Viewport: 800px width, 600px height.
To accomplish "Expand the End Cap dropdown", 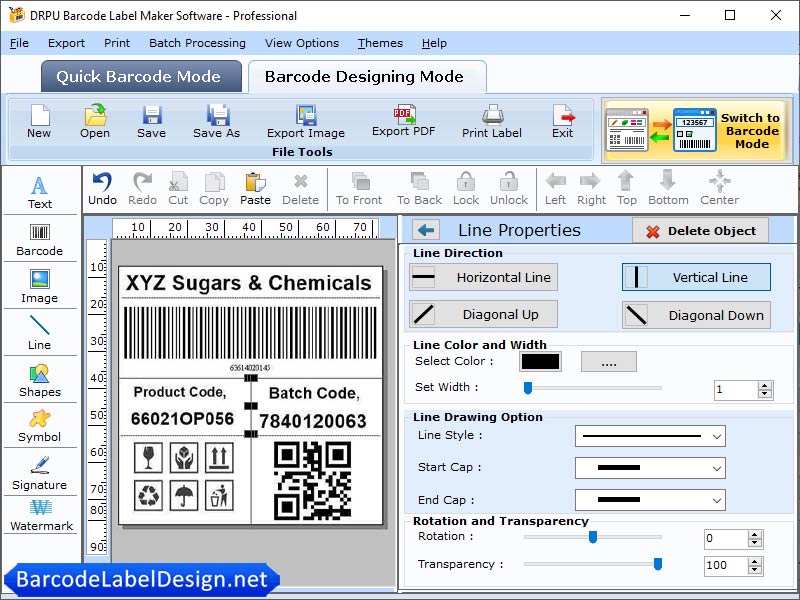I will [650, 499].
